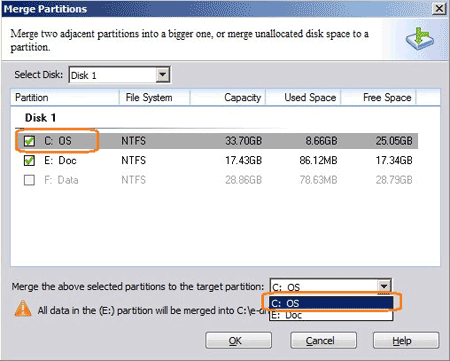Click the 86.12MB used space value
The height and width of the screenshot is (361, 450).
point(318,161)
